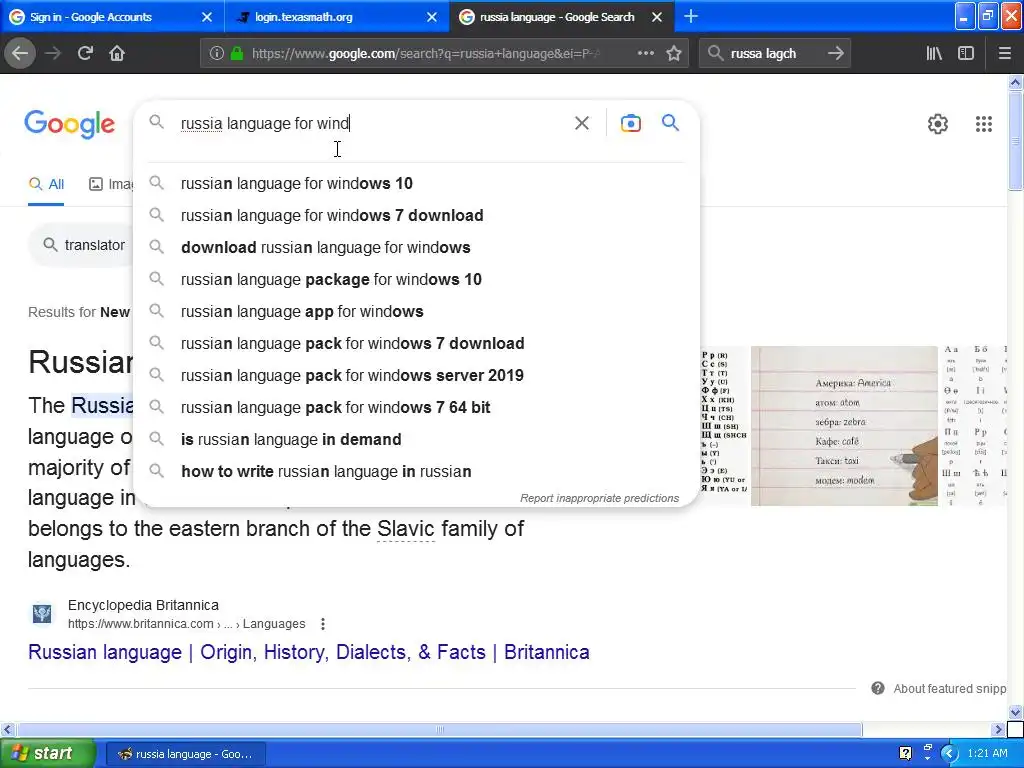
Task: Click the russia language taskbar window button
Action: 185,754
